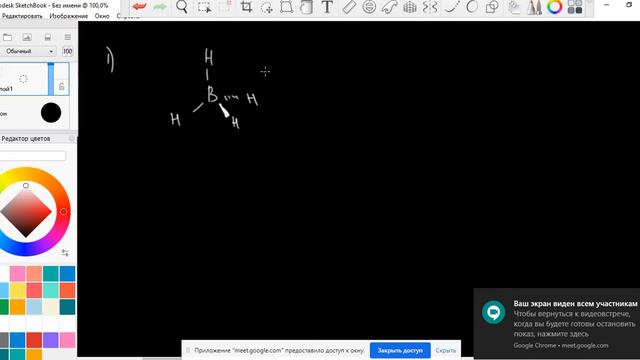This screenshot has width=640, height=360.
Task: Open the Brush Palette pencils icon
Action: [534, 7]
